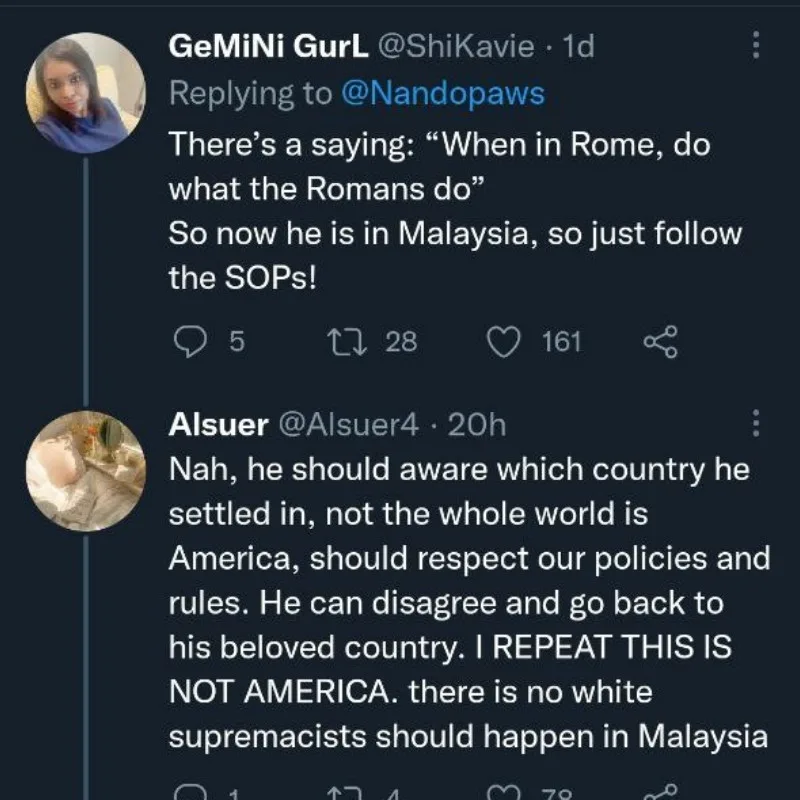This screenshot has height=800, width=800.
Task: Open the 20h timestamp on Alsuer's tweet
Action: 476,424
